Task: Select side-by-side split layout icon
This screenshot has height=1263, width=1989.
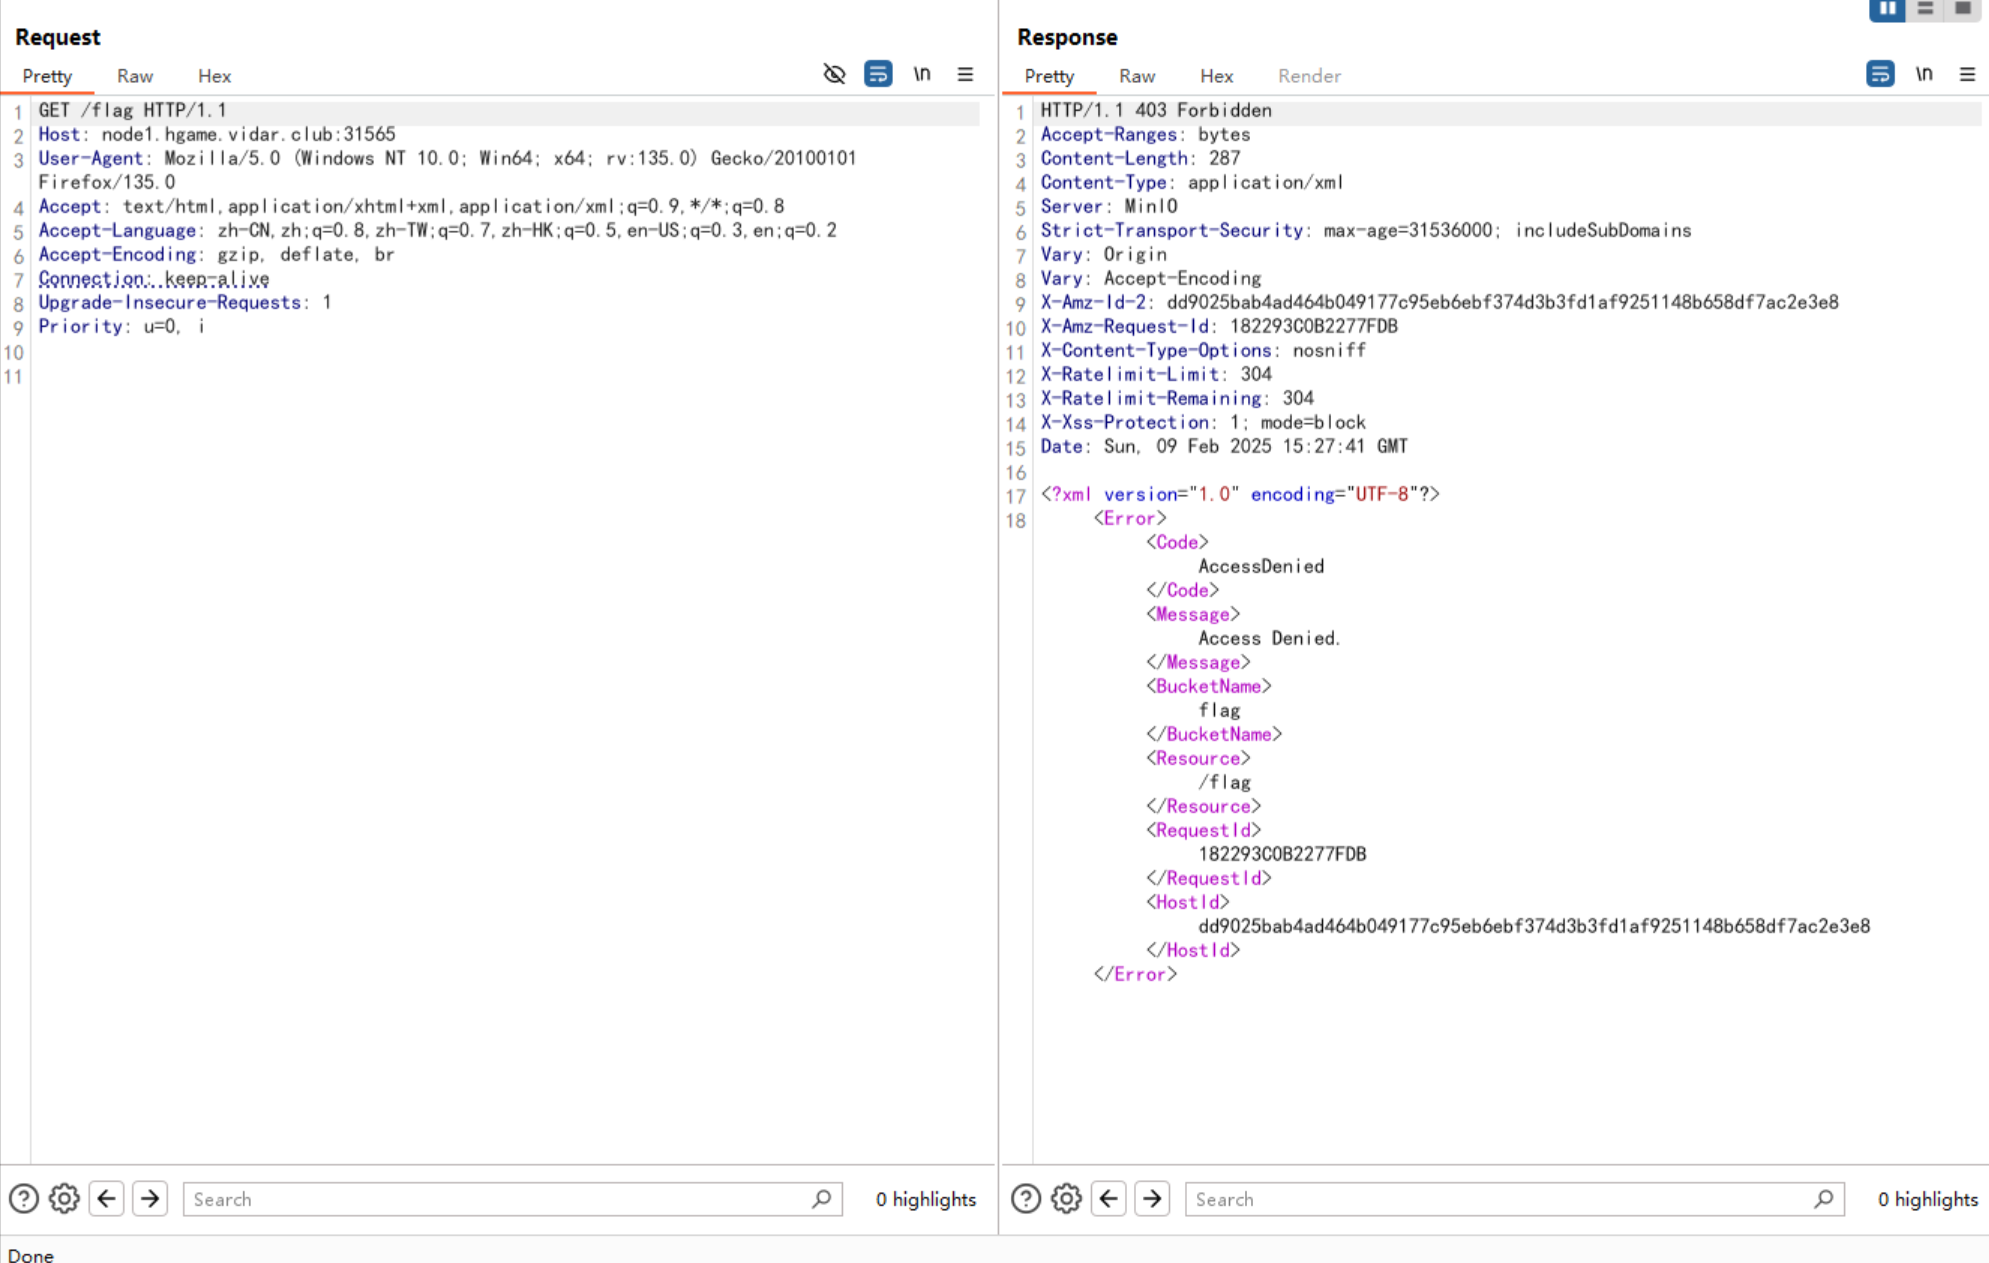Action: tap(1887, 9)
